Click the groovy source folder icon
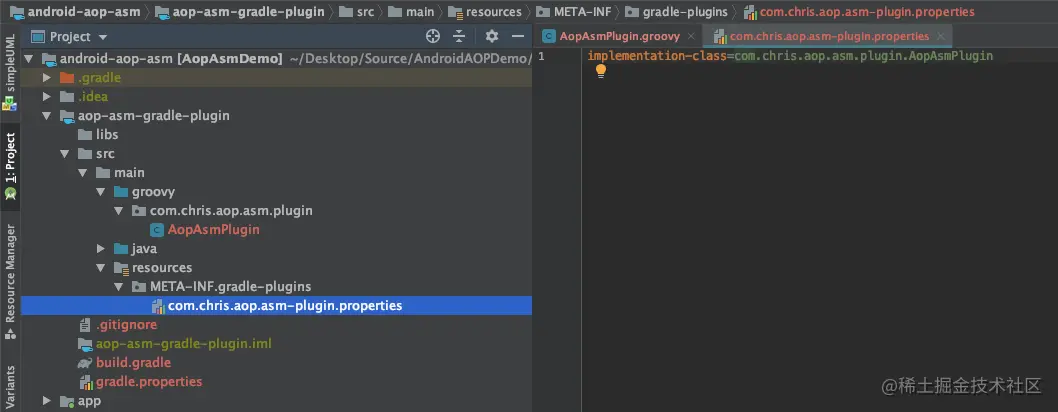The width and height of the screenshot is (1058, 412). pos(121,192)
